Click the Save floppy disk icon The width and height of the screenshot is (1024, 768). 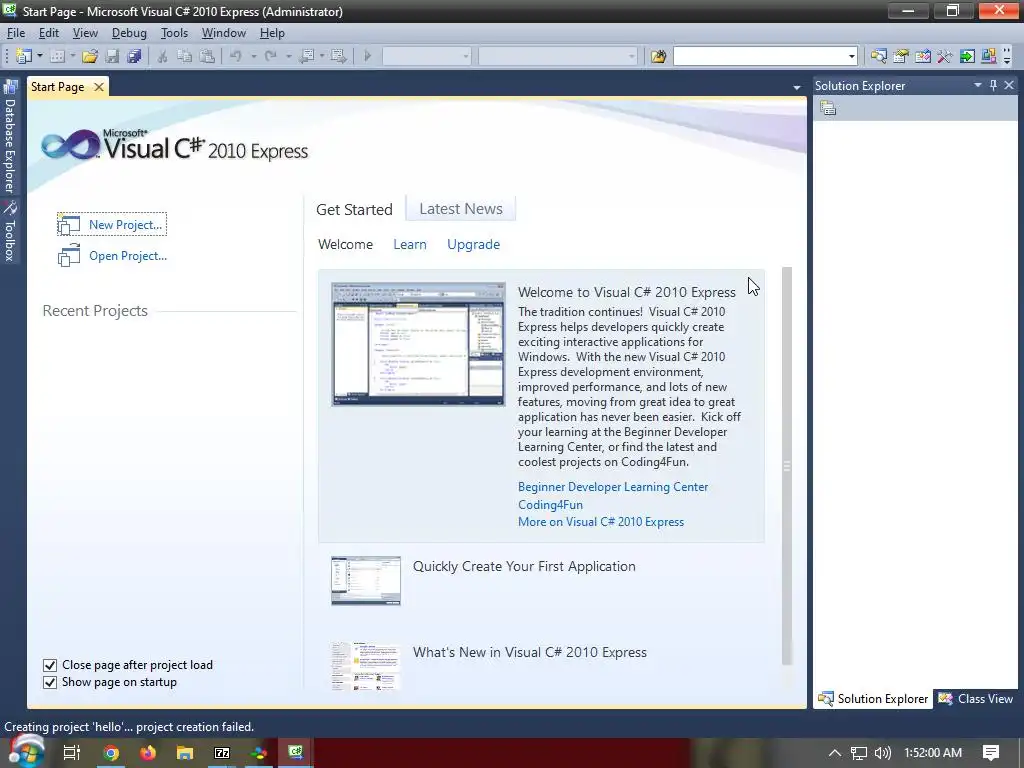112,56
